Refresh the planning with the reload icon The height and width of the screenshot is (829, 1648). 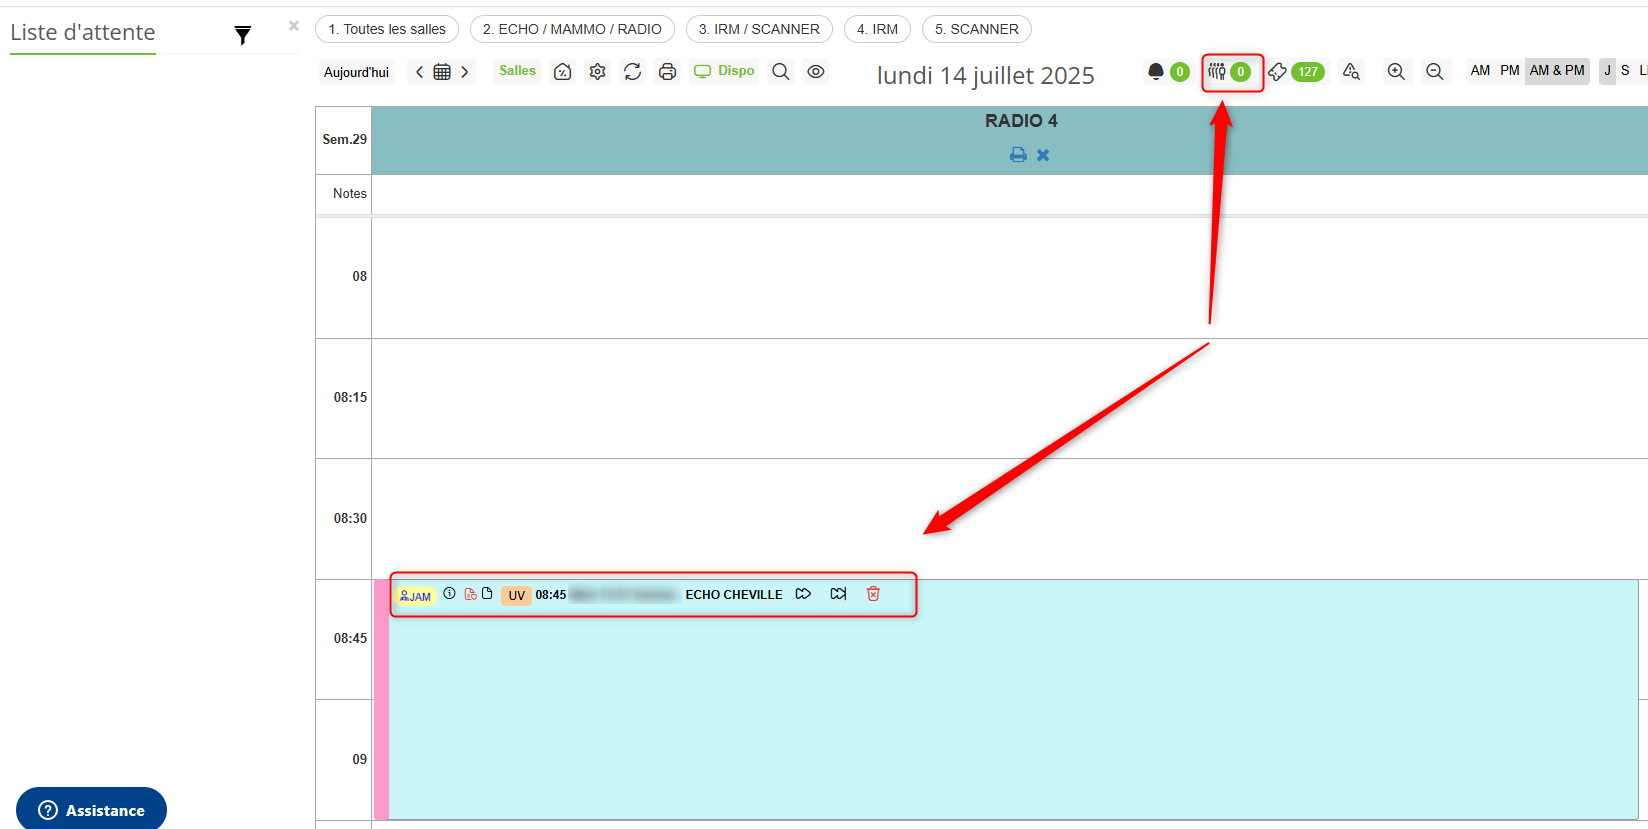pyautogui.click(x=632, y=72)
